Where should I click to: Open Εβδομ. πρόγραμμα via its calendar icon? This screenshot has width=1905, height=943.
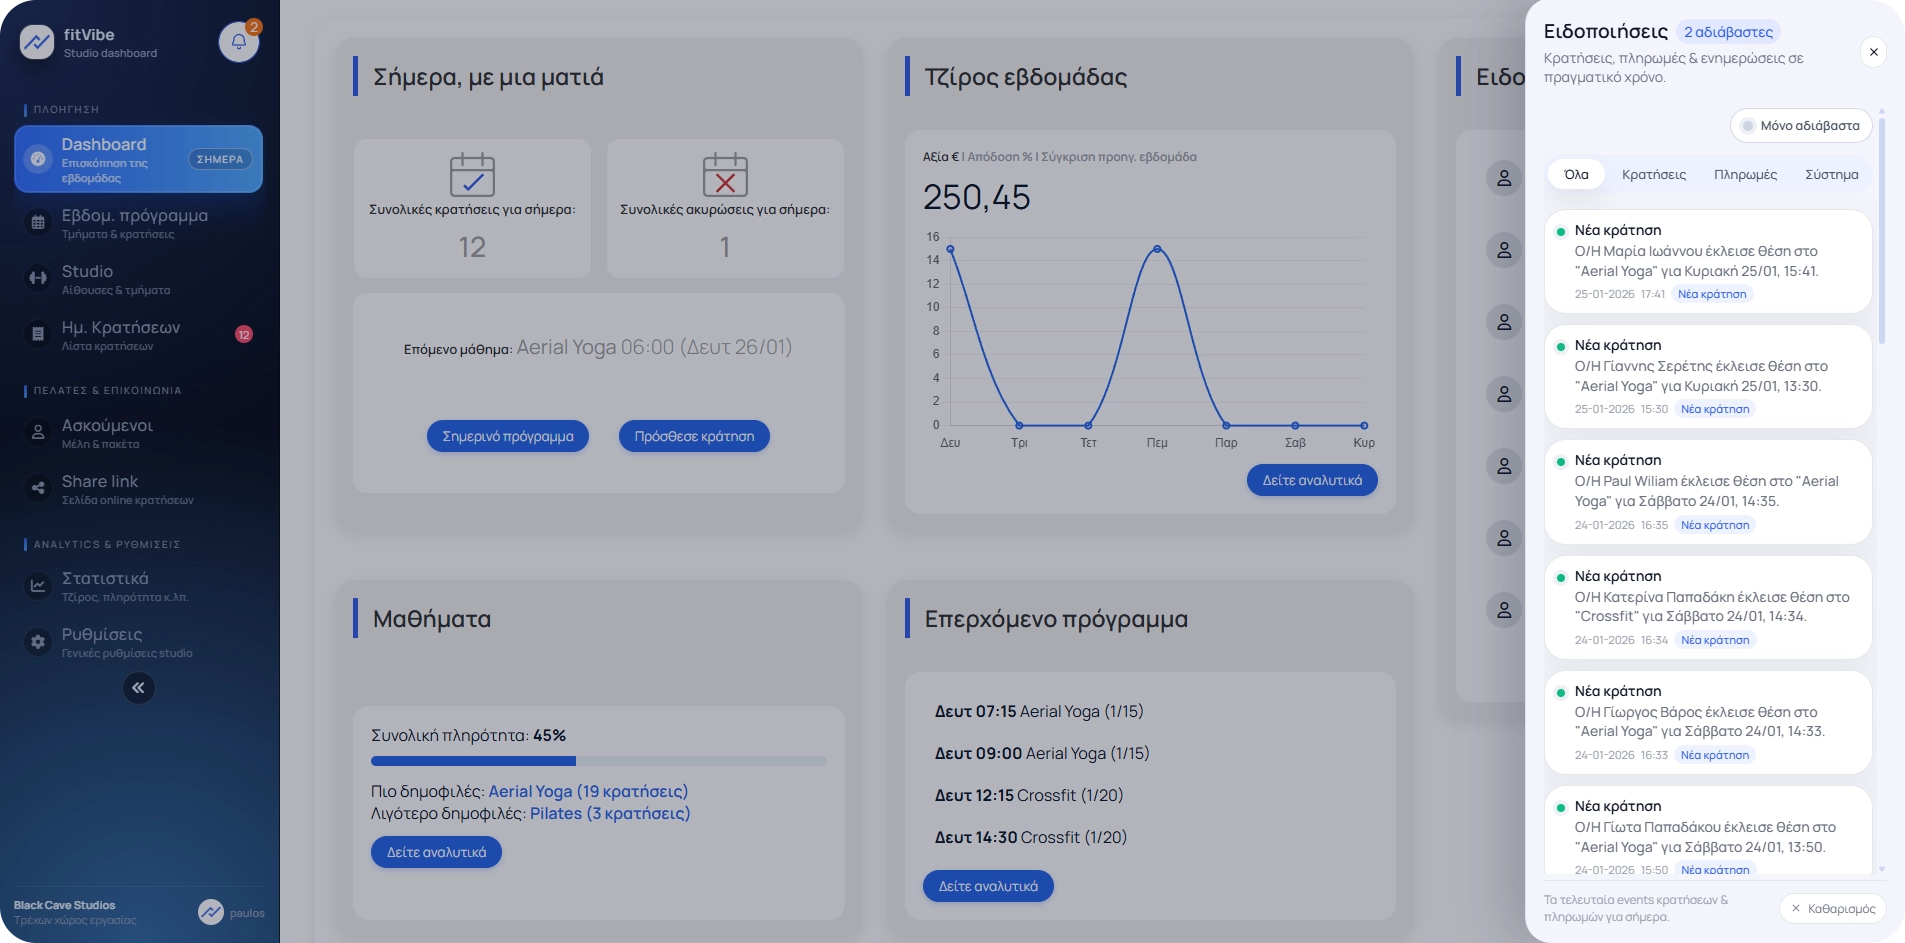[x=38, y=222]
